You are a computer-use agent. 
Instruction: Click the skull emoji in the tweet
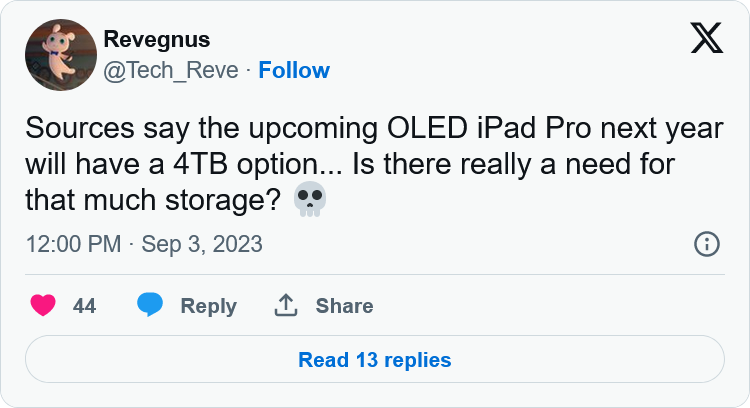pyautogui.click(x=310, y=201)
